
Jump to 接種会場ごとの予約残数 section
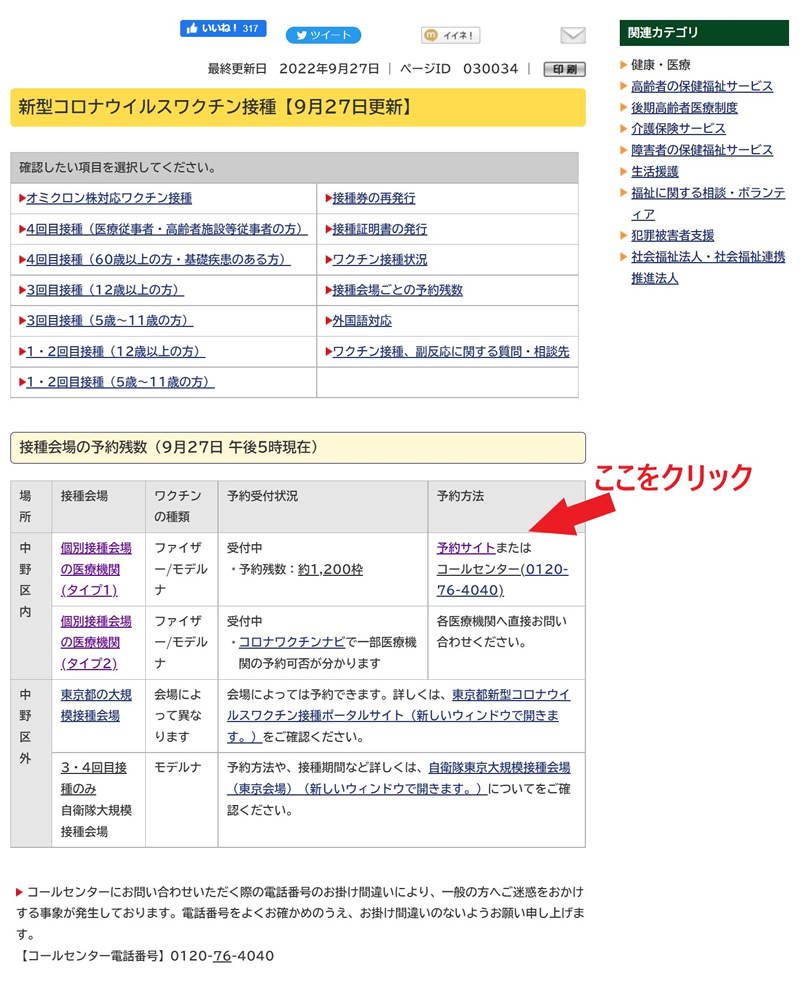[x=397, y=290]
